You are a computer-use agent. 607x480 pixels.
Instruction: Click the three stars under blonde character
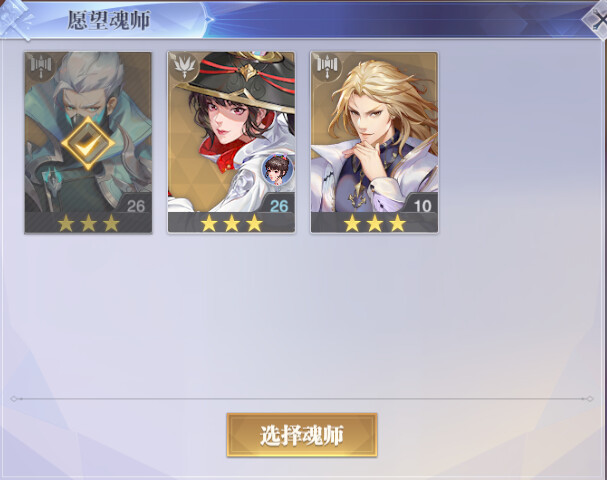[x=375, y=223]
